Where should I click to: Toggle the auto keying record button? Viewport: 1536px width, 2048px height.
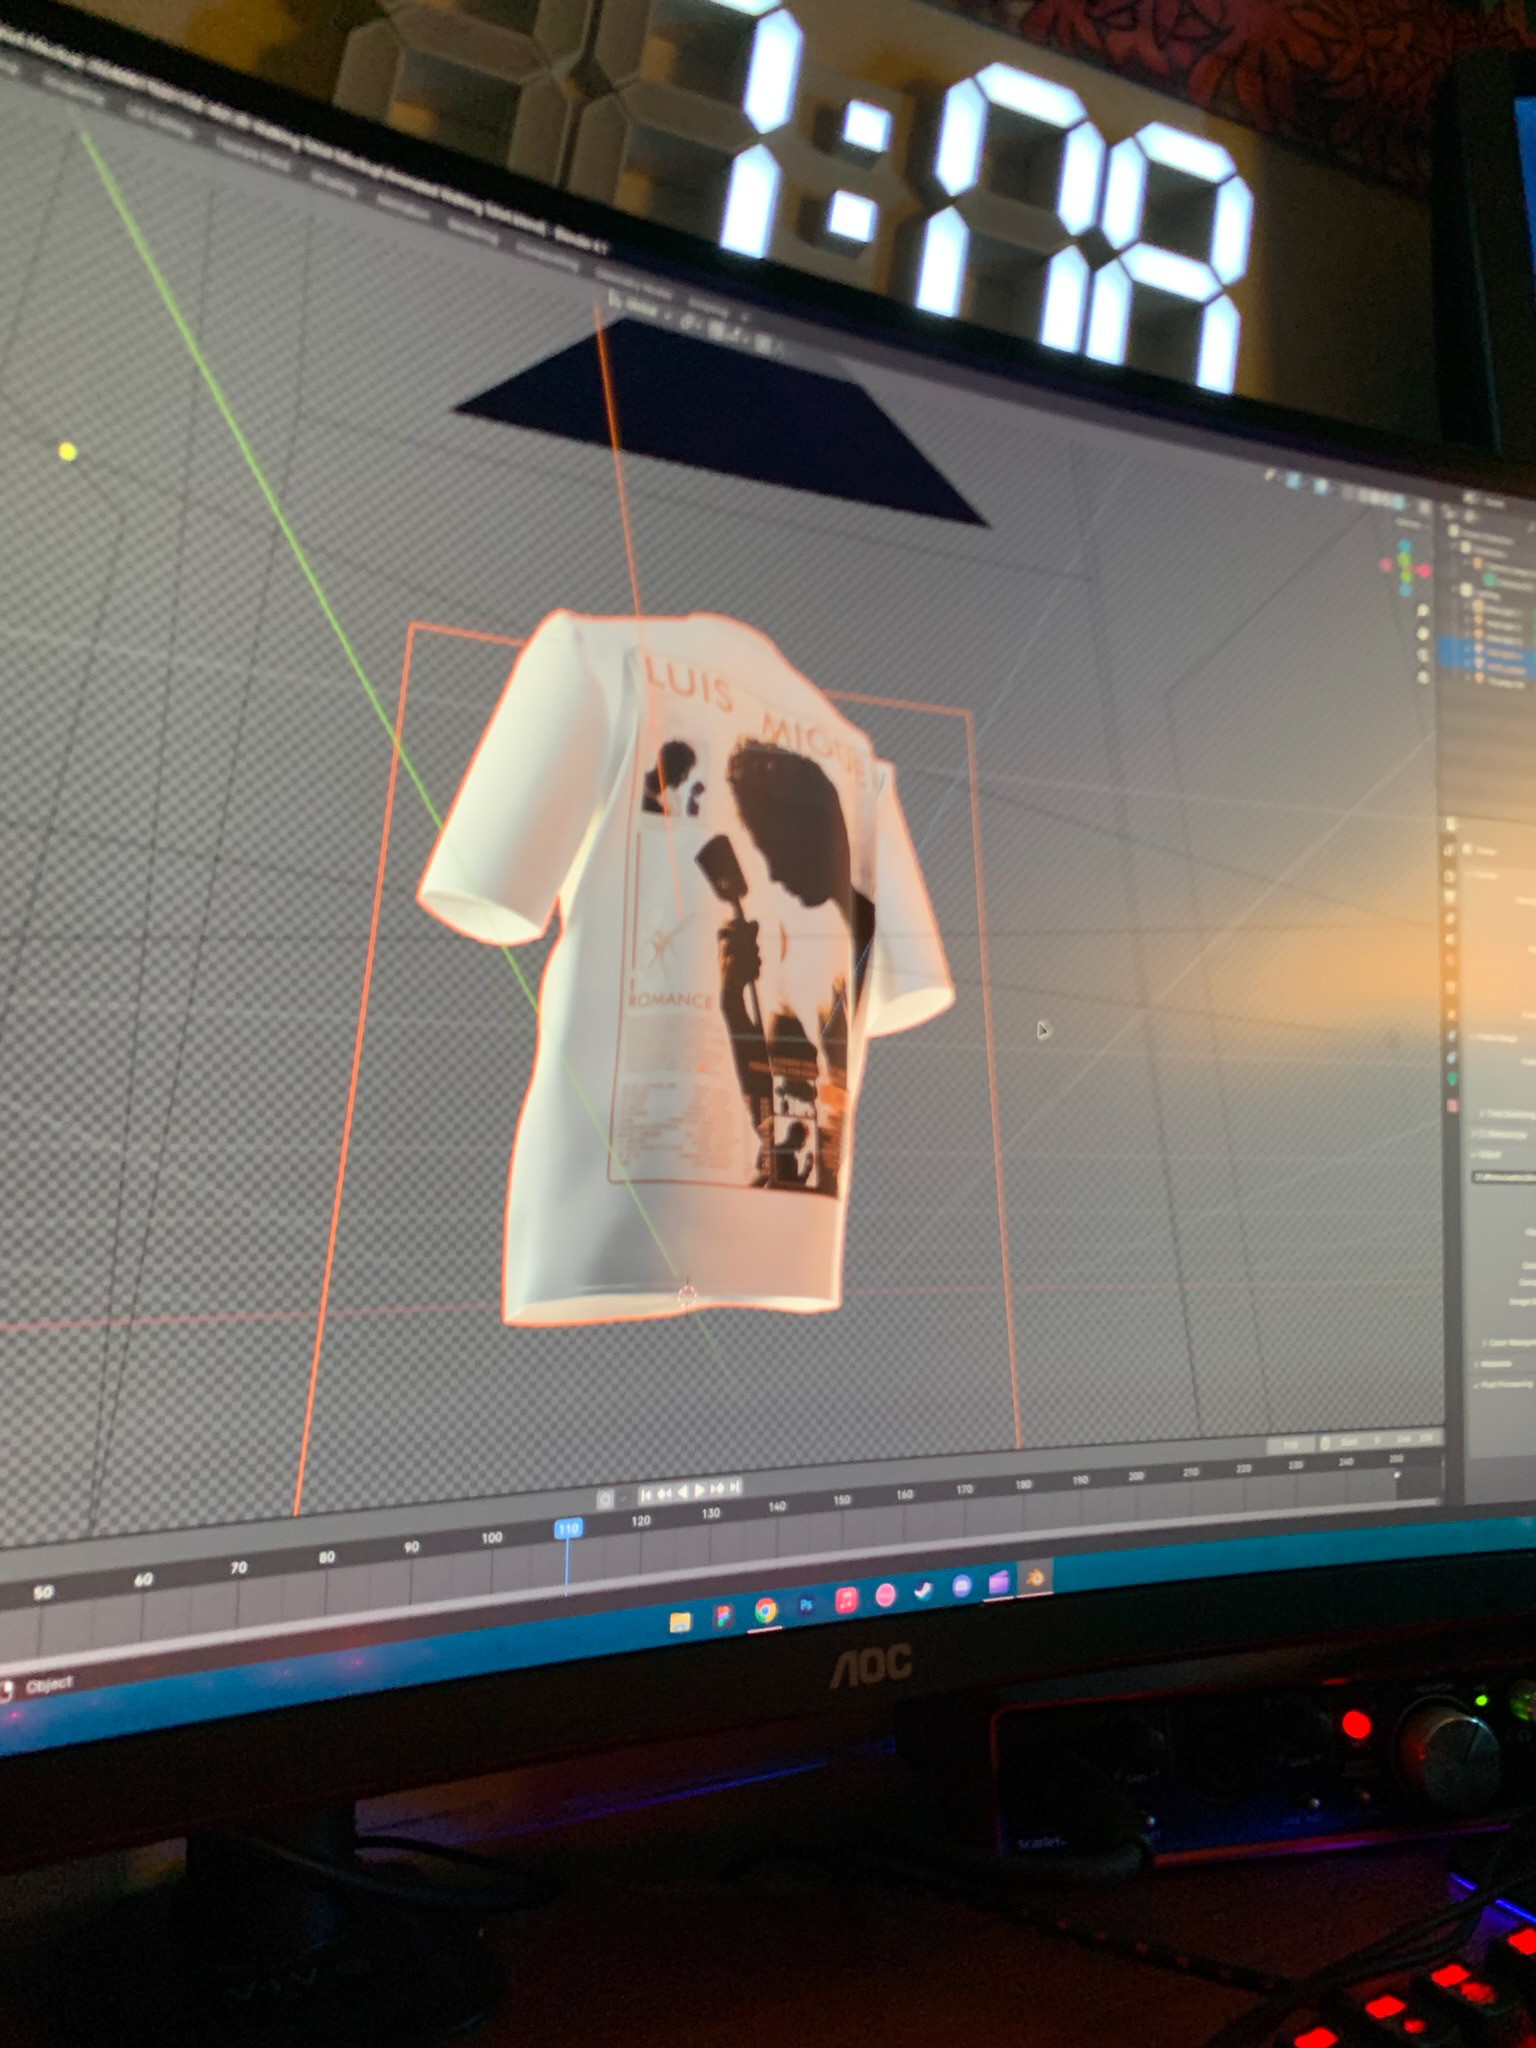click(x=605, y=1500)
